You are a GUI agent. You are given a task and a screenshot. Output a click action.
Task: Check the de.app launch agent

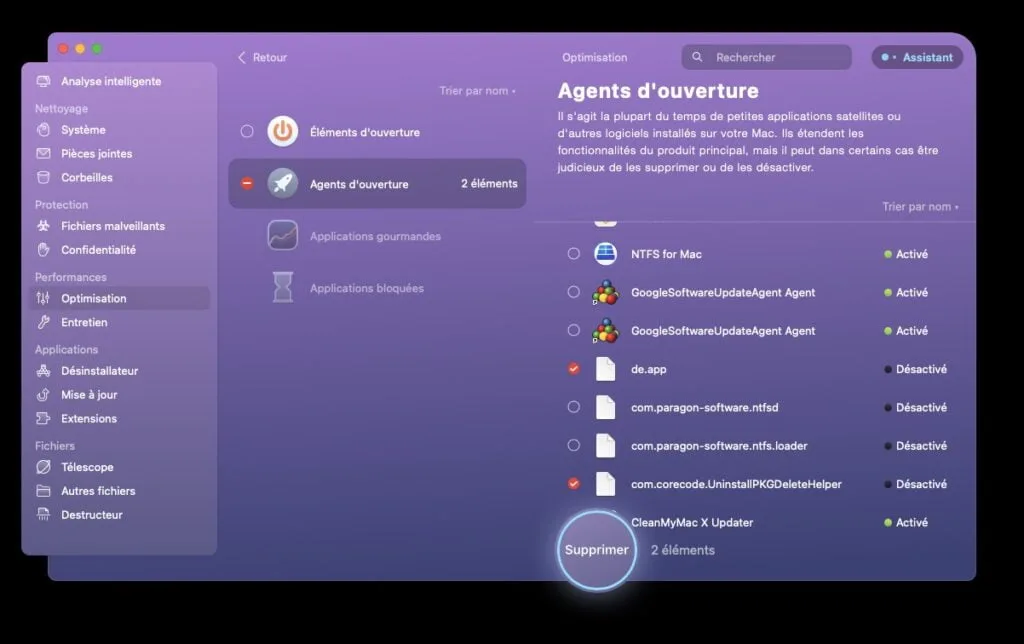pyautogui.click(x=573, y=369)
